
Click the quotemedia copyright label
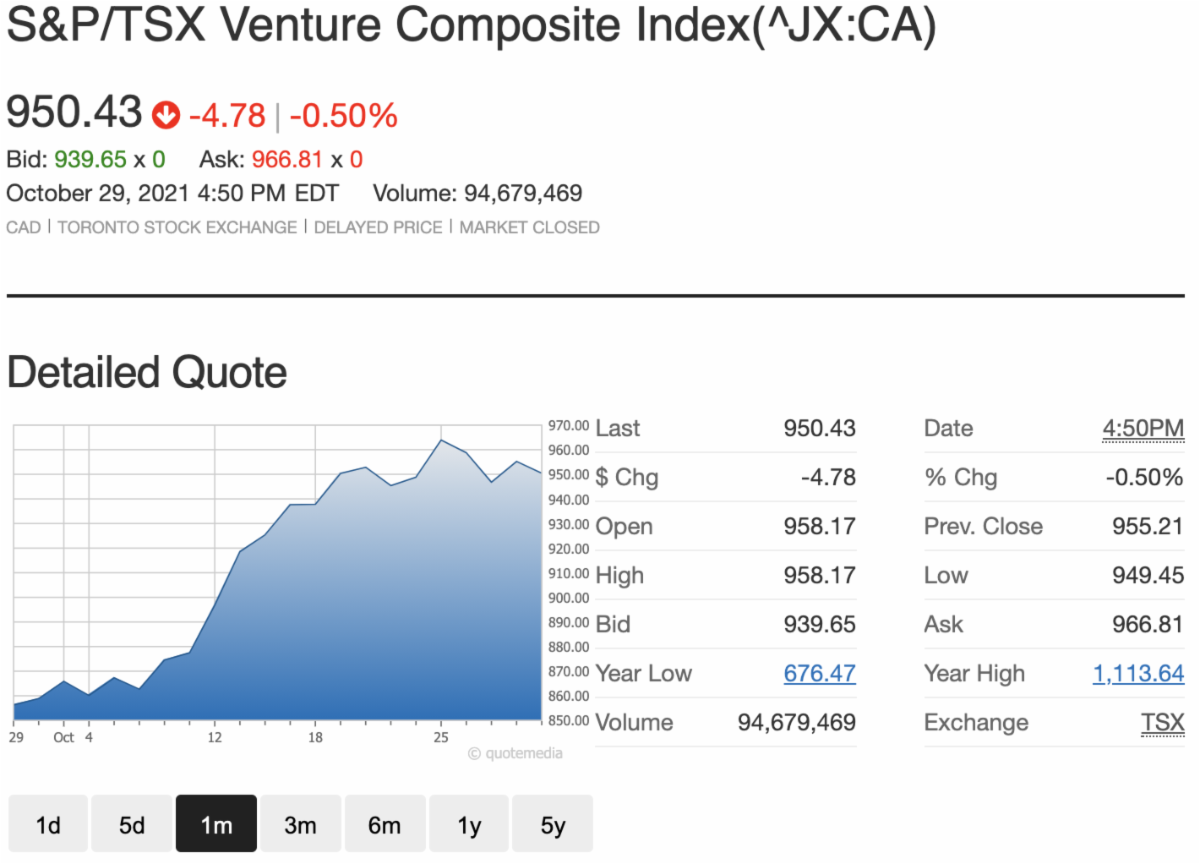(x=515, y=753)
